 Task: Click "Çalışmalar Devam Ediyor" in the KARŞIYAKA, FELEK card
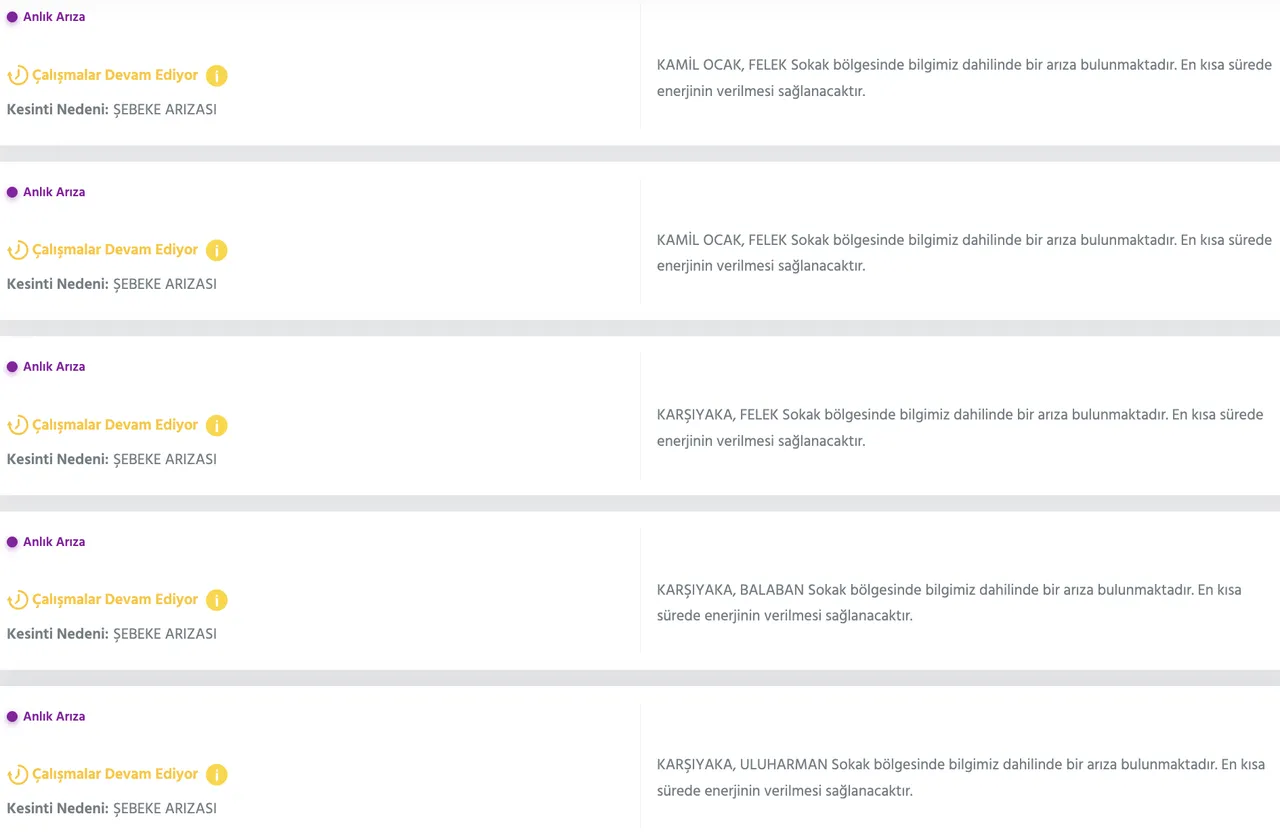(x=115, y=425)
